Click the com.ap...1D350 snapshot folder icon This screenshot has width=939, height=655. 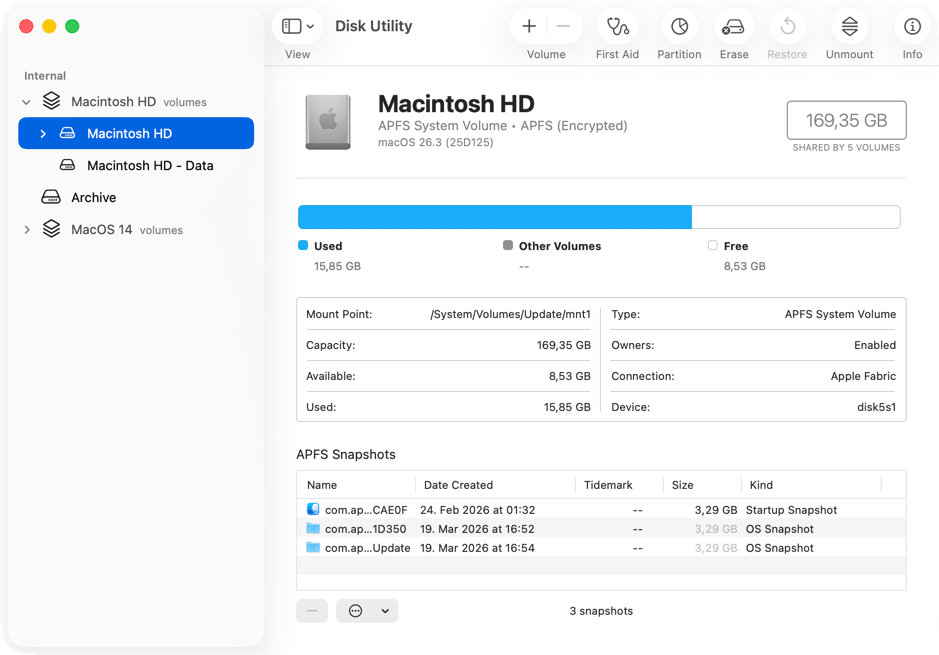coord(313,528)
